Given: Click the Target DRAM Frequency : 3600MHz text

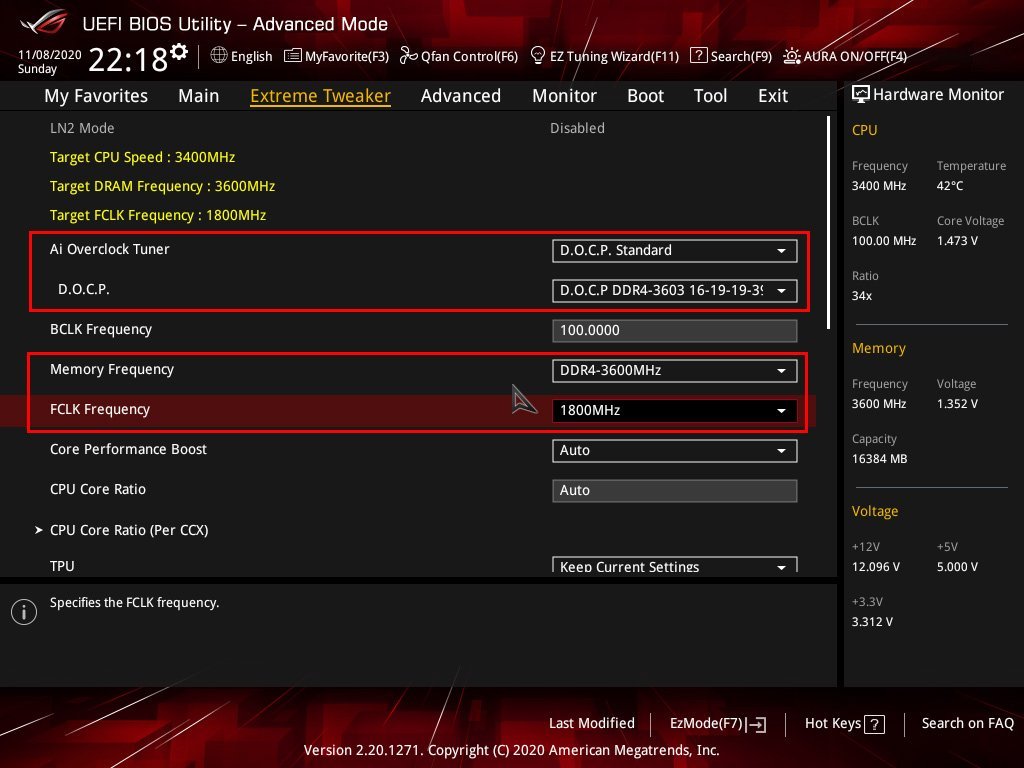Looking at the screenshot, I should pos(163,186).
